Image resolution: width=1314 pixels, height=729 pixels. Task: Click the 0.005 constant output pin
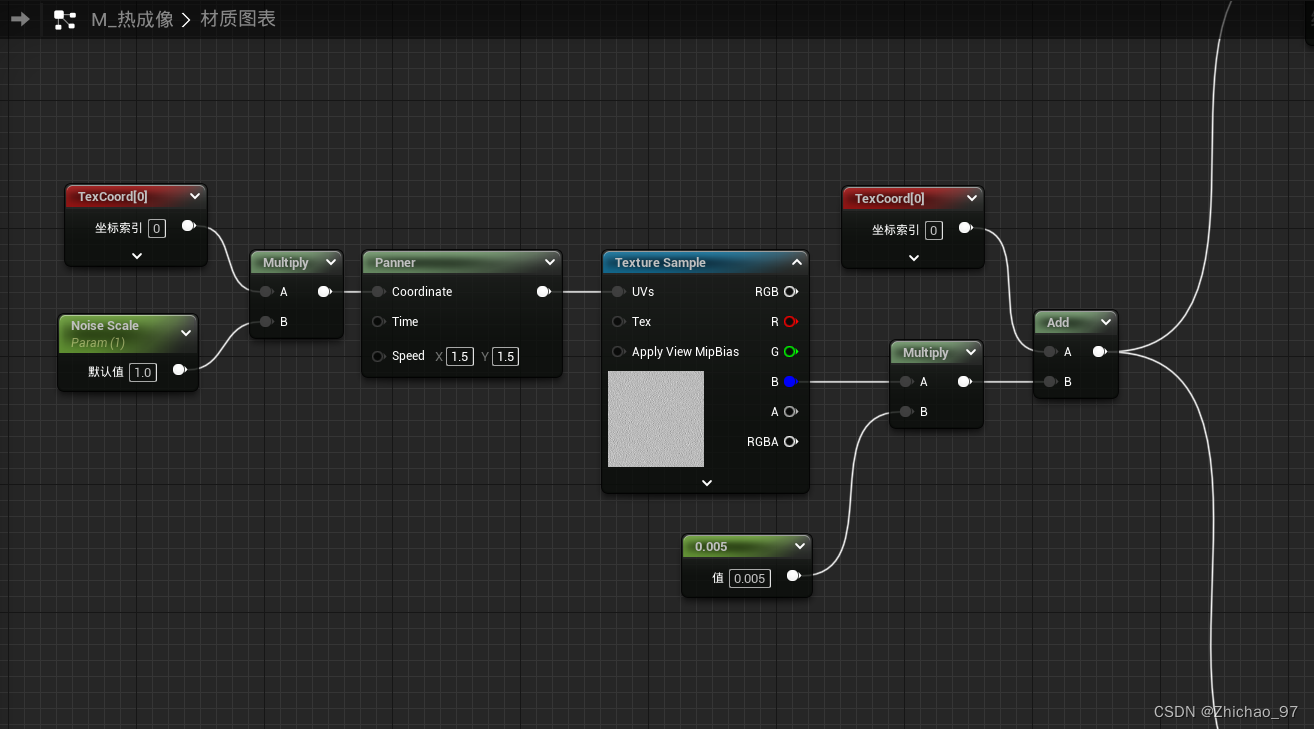pos(794,576)
